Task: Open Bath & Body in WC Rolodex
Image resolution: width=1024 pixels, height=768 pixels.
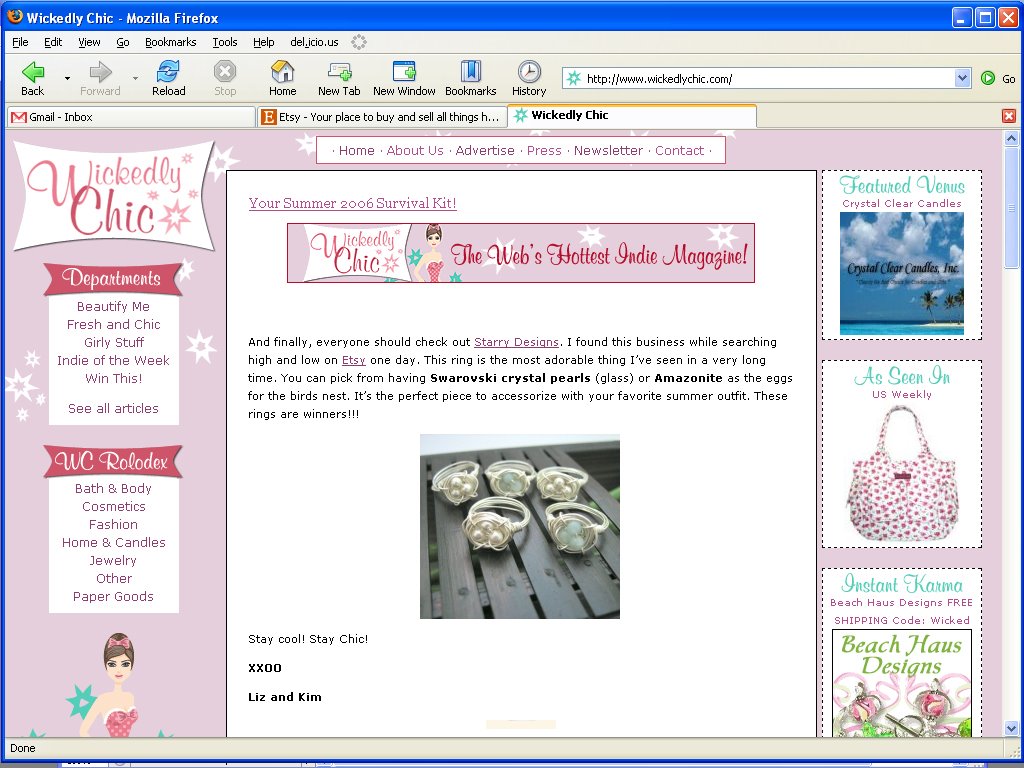Action: pos(113,488)
